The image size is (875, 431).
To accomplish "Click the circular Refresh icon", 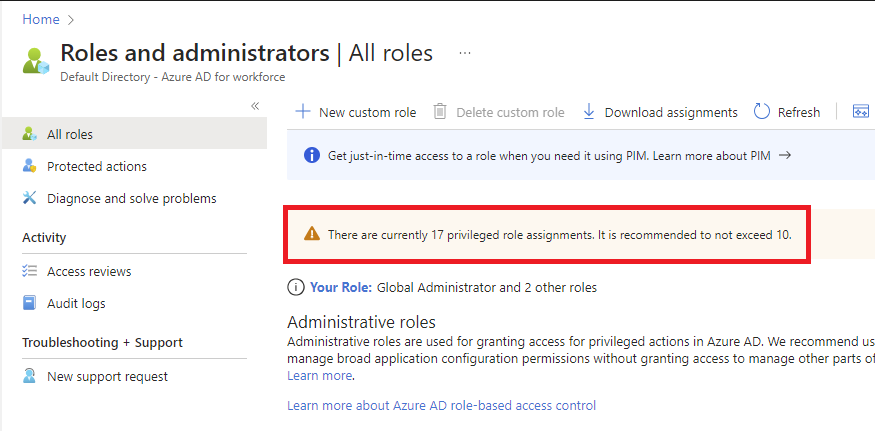I will [762, 112].
